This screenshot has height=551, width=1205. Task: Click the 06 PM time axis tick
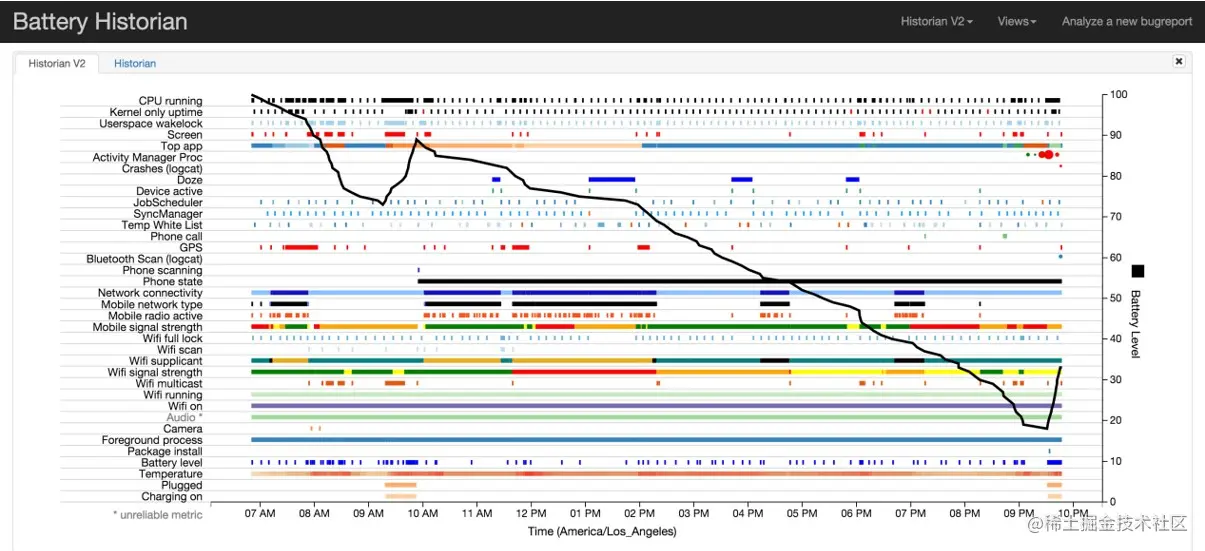[x=856, y=513]
